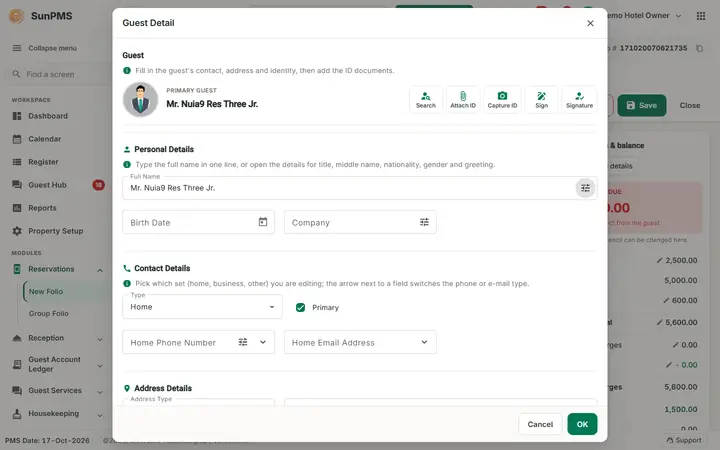
Task: Click the SunPMS logo
Action: tap(17, 16)
